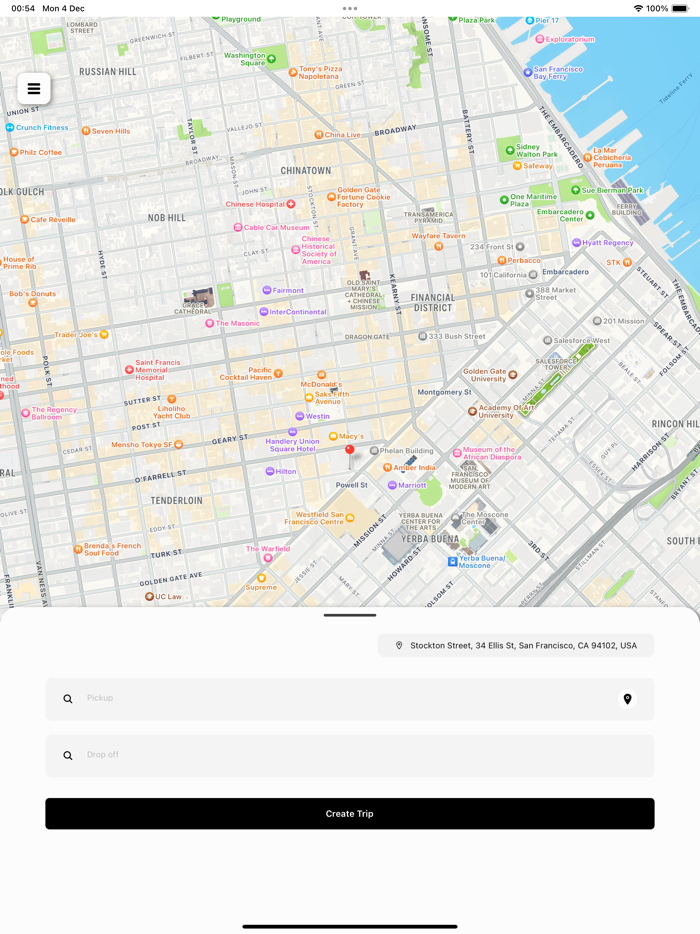Image resolution: width=700 pixels, height=934 pixels.
Task: Tap the Mensho Tokyo SF marker
Action: [x=179, y=444]
